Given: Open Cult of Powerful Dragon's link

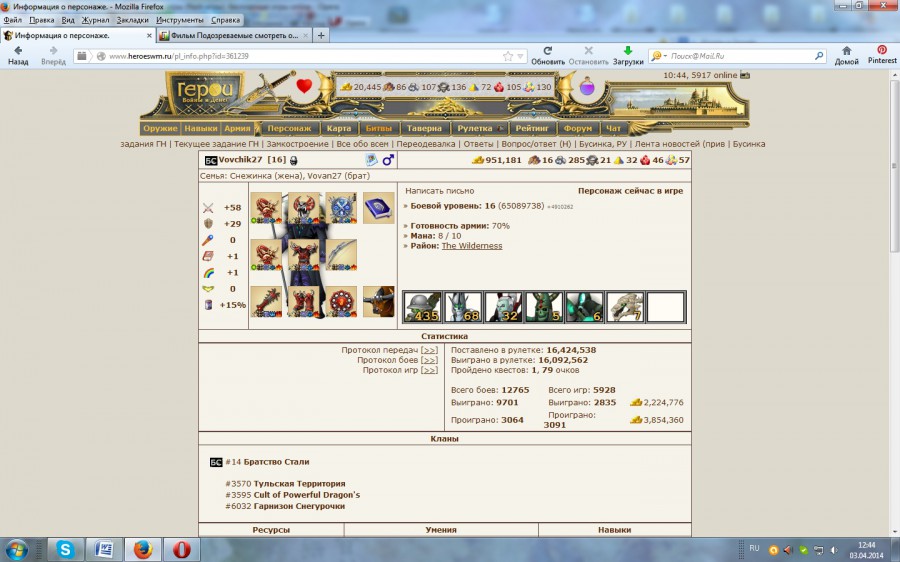Looking at the screenshot, I should click(307, 495).
